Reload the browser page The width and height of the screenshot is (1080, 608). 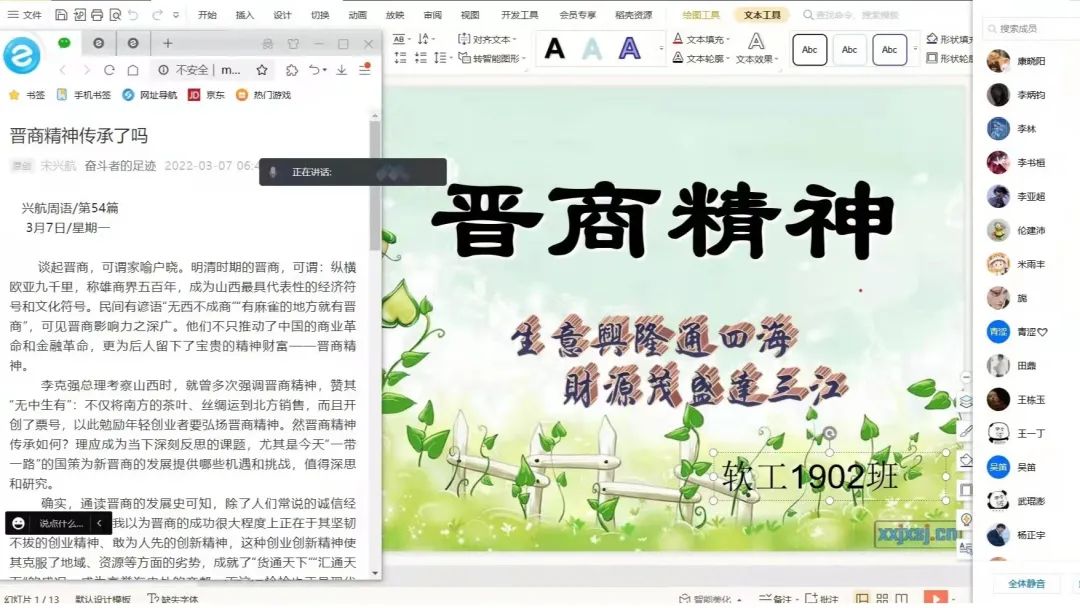(109, 70)
